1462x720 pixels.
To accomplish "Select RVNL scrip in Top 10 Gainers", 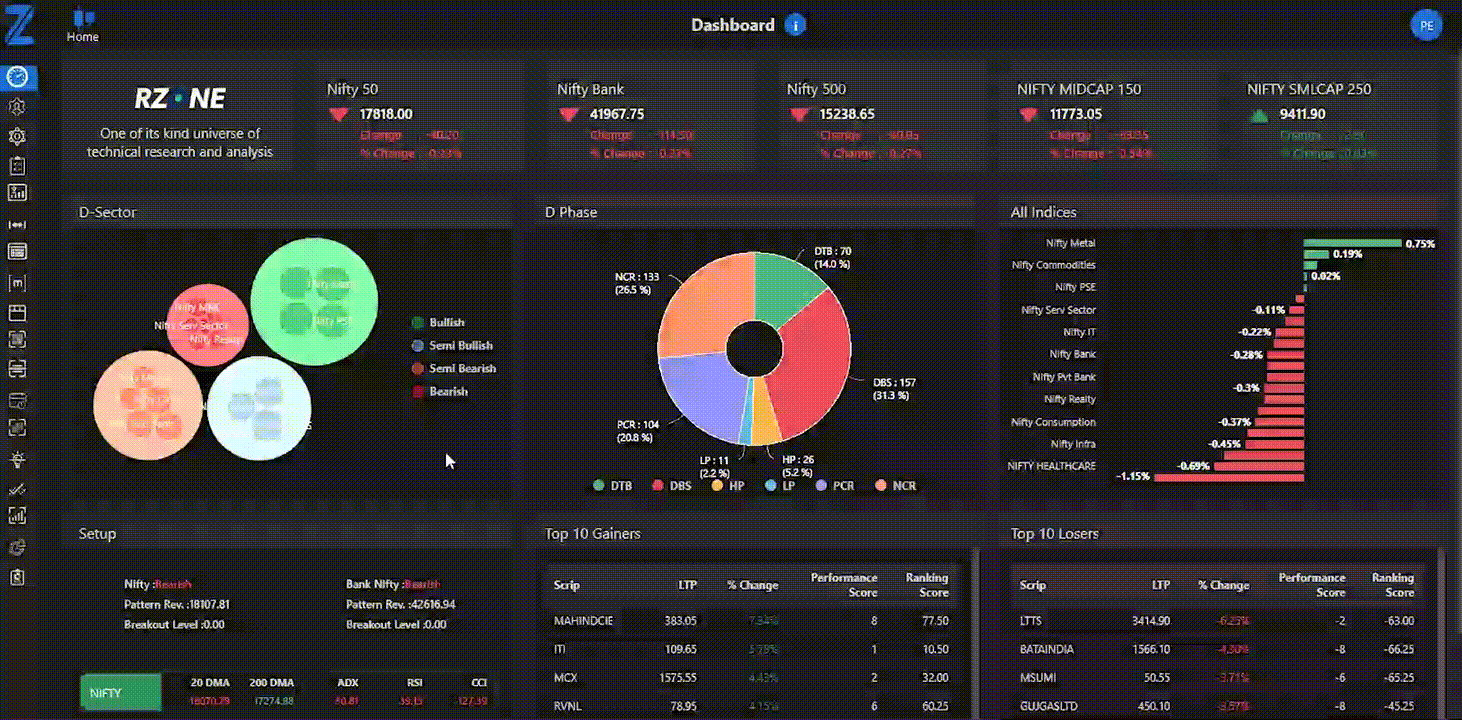I will [x=567, y=706].
